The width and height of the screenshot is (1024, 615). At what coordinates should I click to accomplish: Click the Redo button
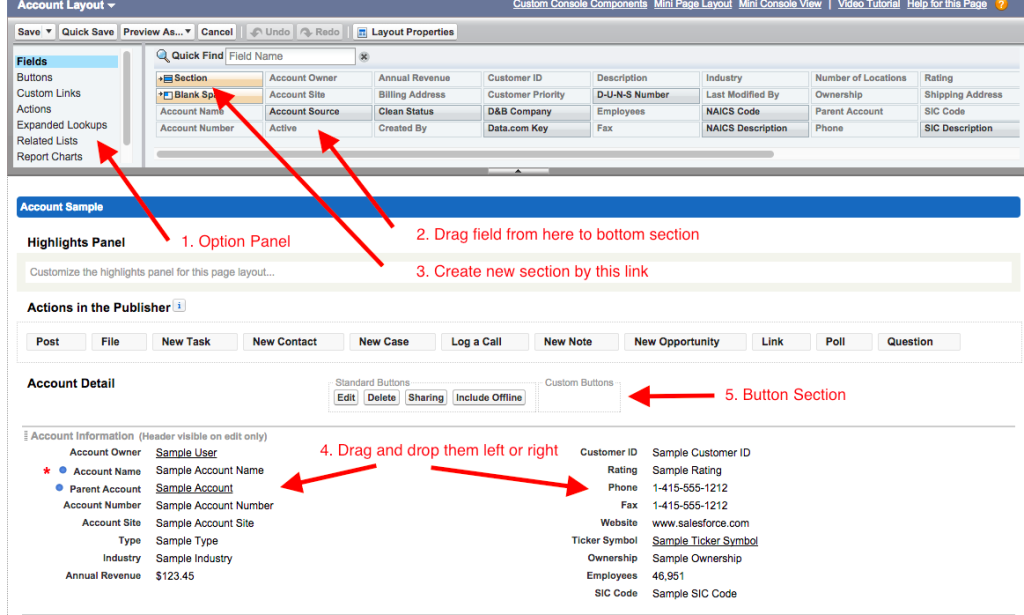(x=320, y=31)
